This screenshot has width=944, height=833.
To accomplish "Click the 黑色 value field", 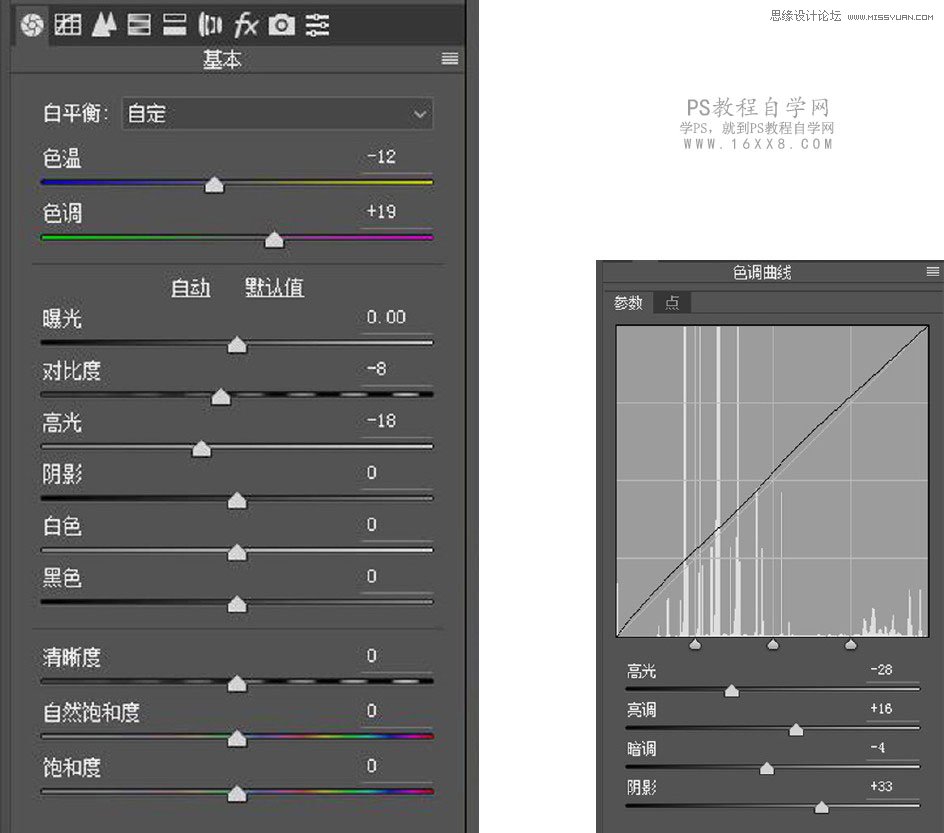I will coord(396,577).
